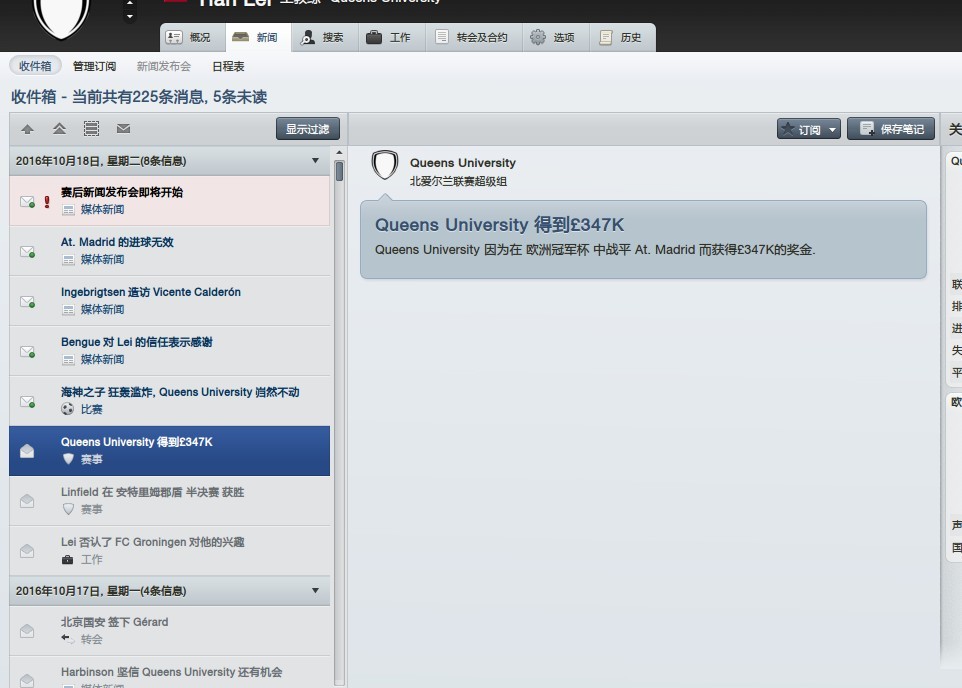
Task: Switch to the 新闻 news tab
Action: 258,37
